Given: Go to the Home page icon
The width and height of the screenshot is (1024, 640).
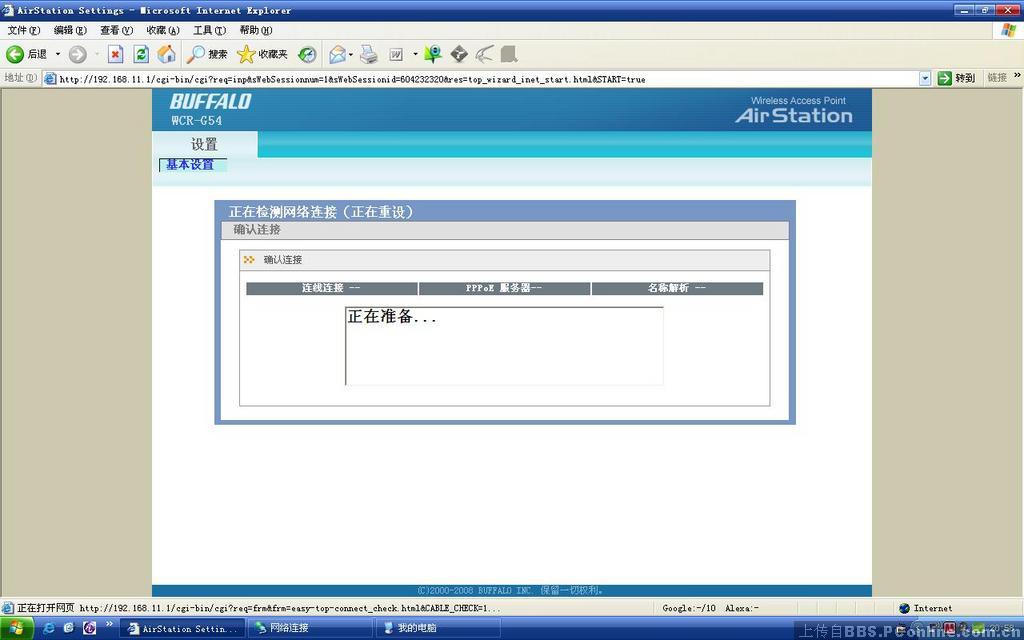Looking at the screenshot, I should click(166, 54).
